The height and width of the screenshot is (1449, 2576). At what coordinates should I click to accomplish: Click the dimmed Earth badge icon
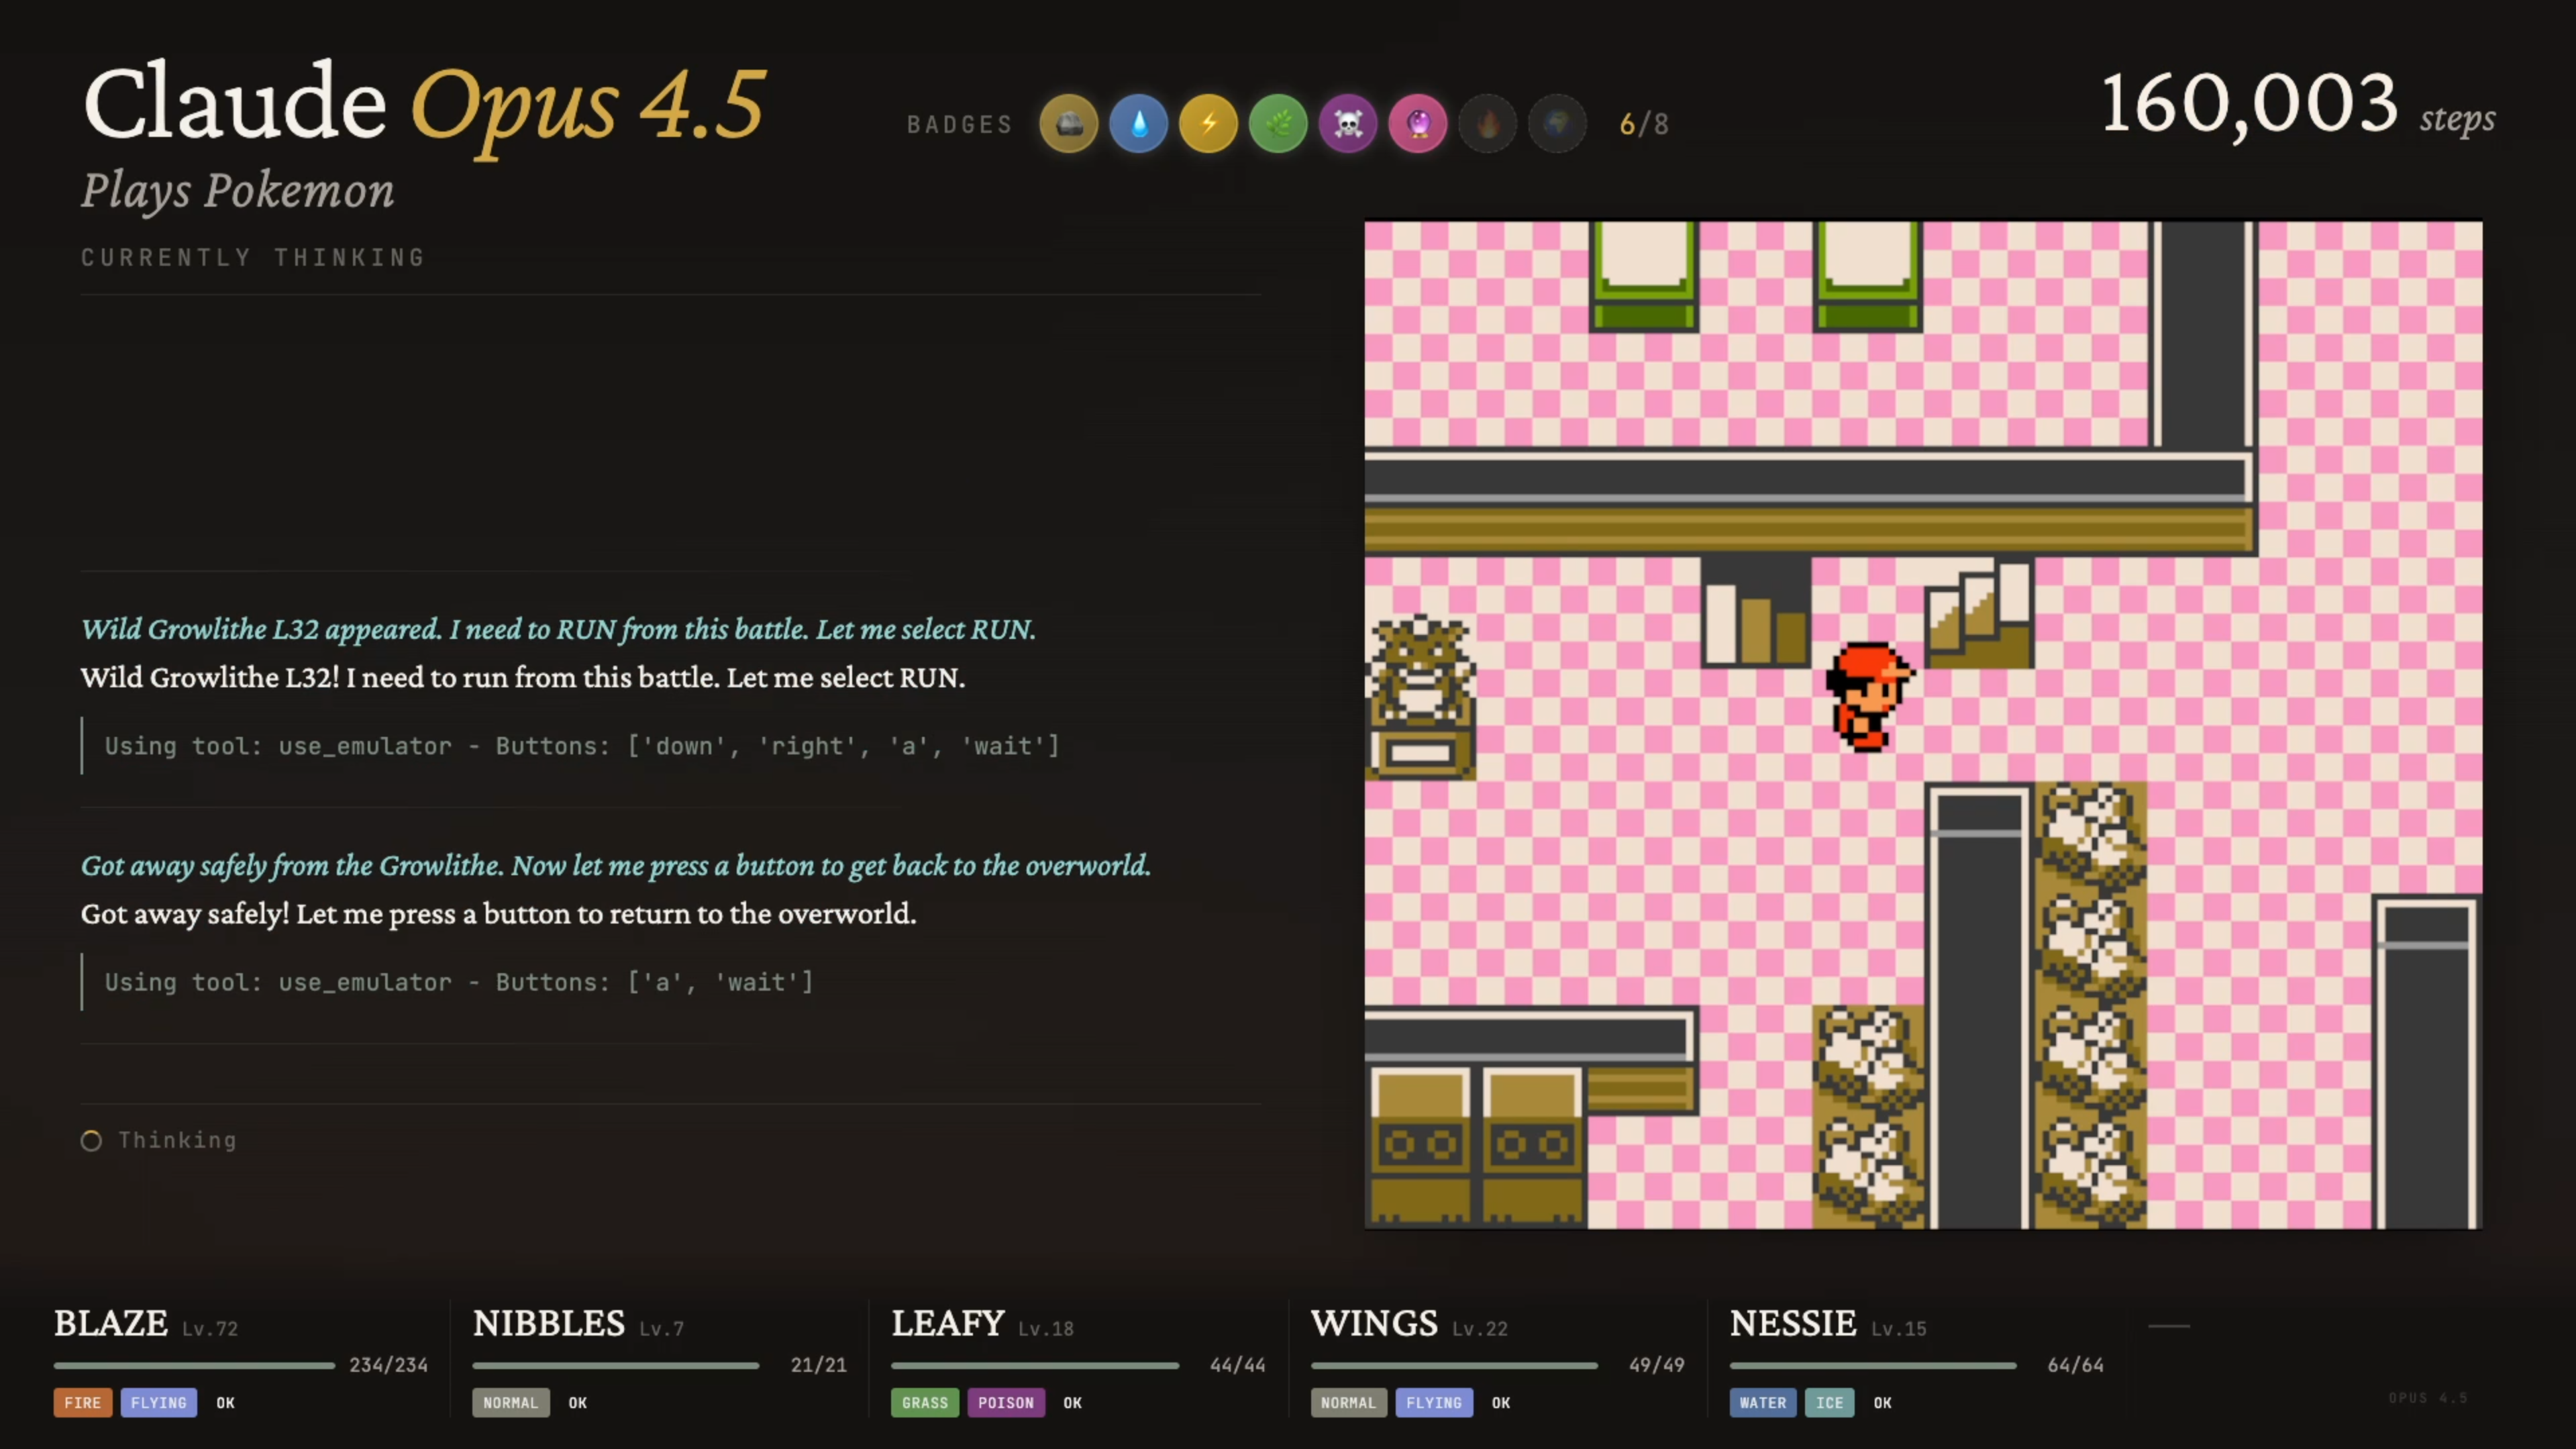(x=1557, y=124)
